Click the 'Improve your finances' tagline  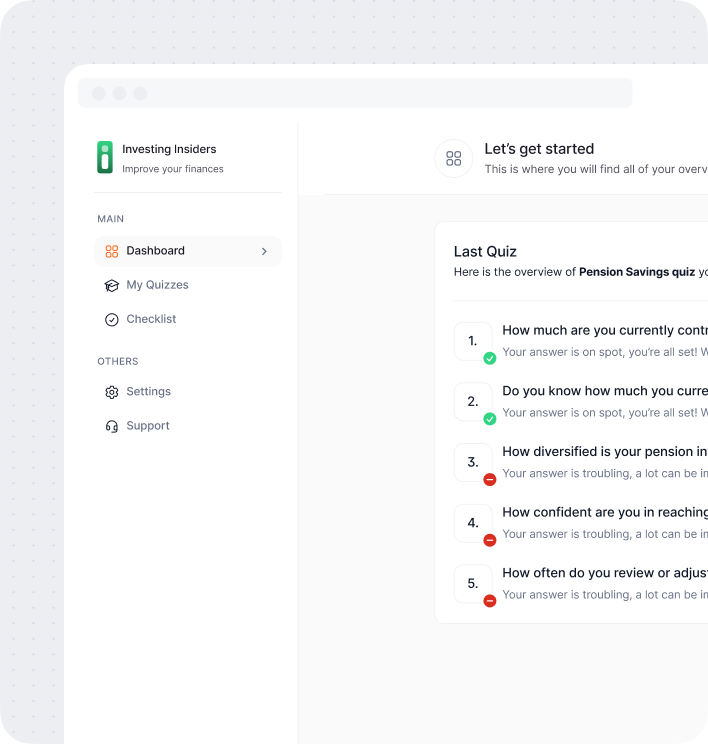point(173,169)
